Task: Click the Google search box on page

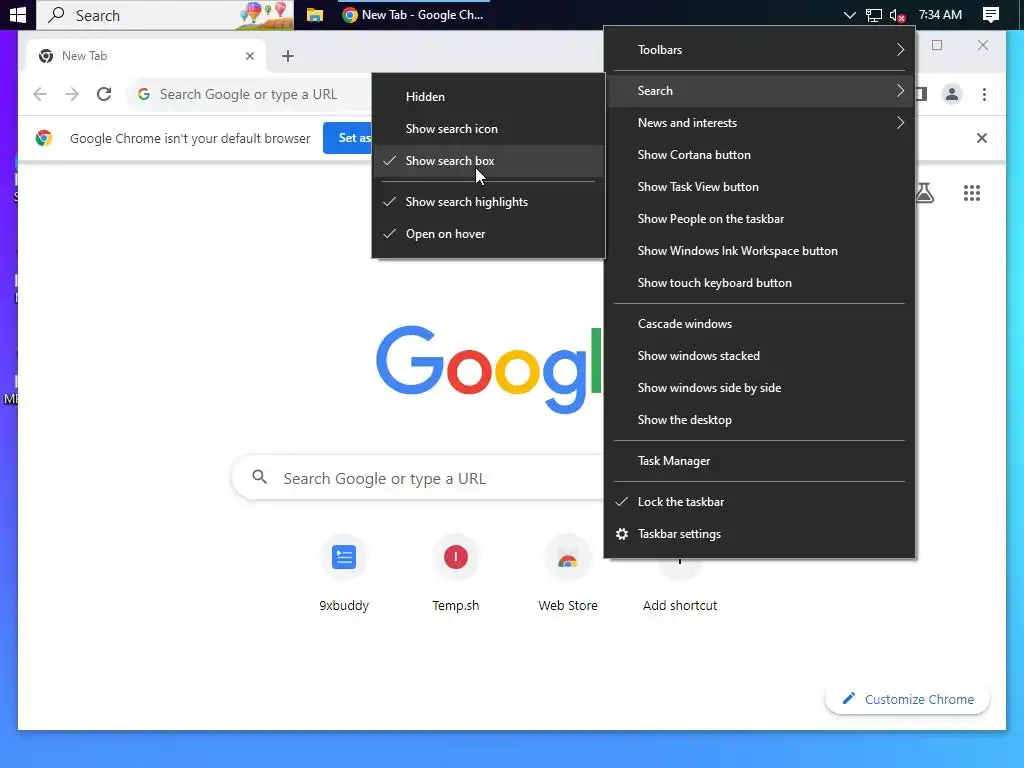Action: tap(418, 478)
